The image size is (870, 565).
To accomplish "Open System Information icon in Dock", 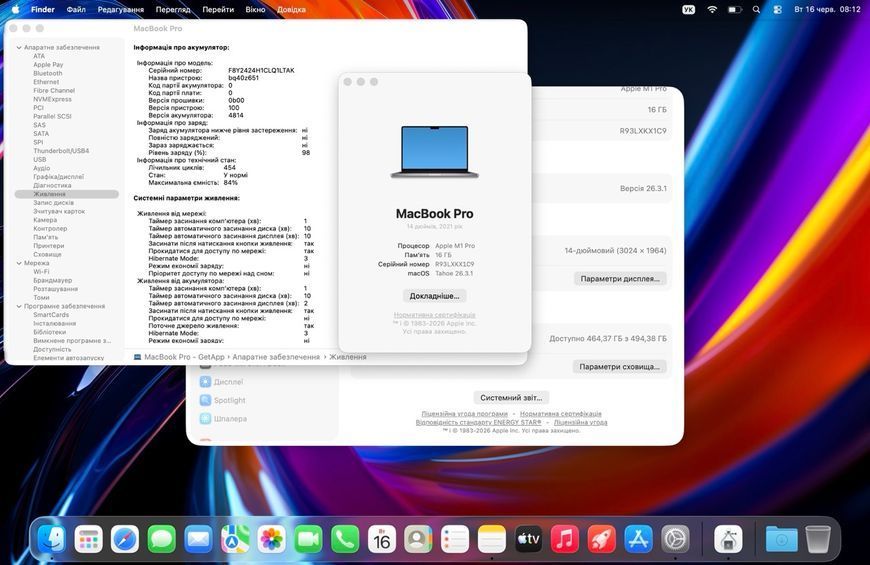I will click(x=728, y=538).
